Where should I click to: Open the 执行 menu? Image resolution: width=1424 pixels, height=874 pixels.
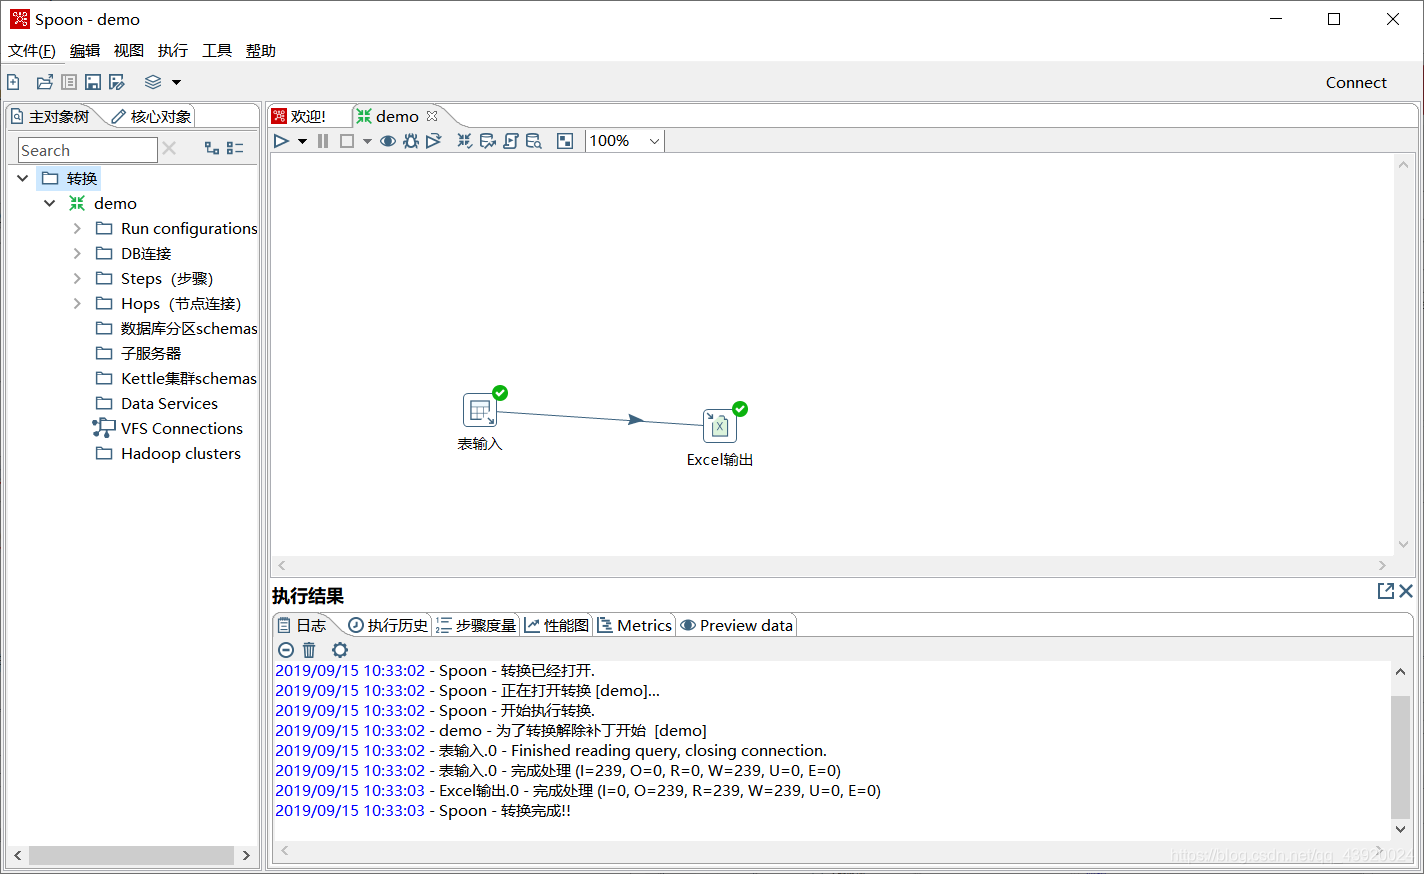pos(173,50)
